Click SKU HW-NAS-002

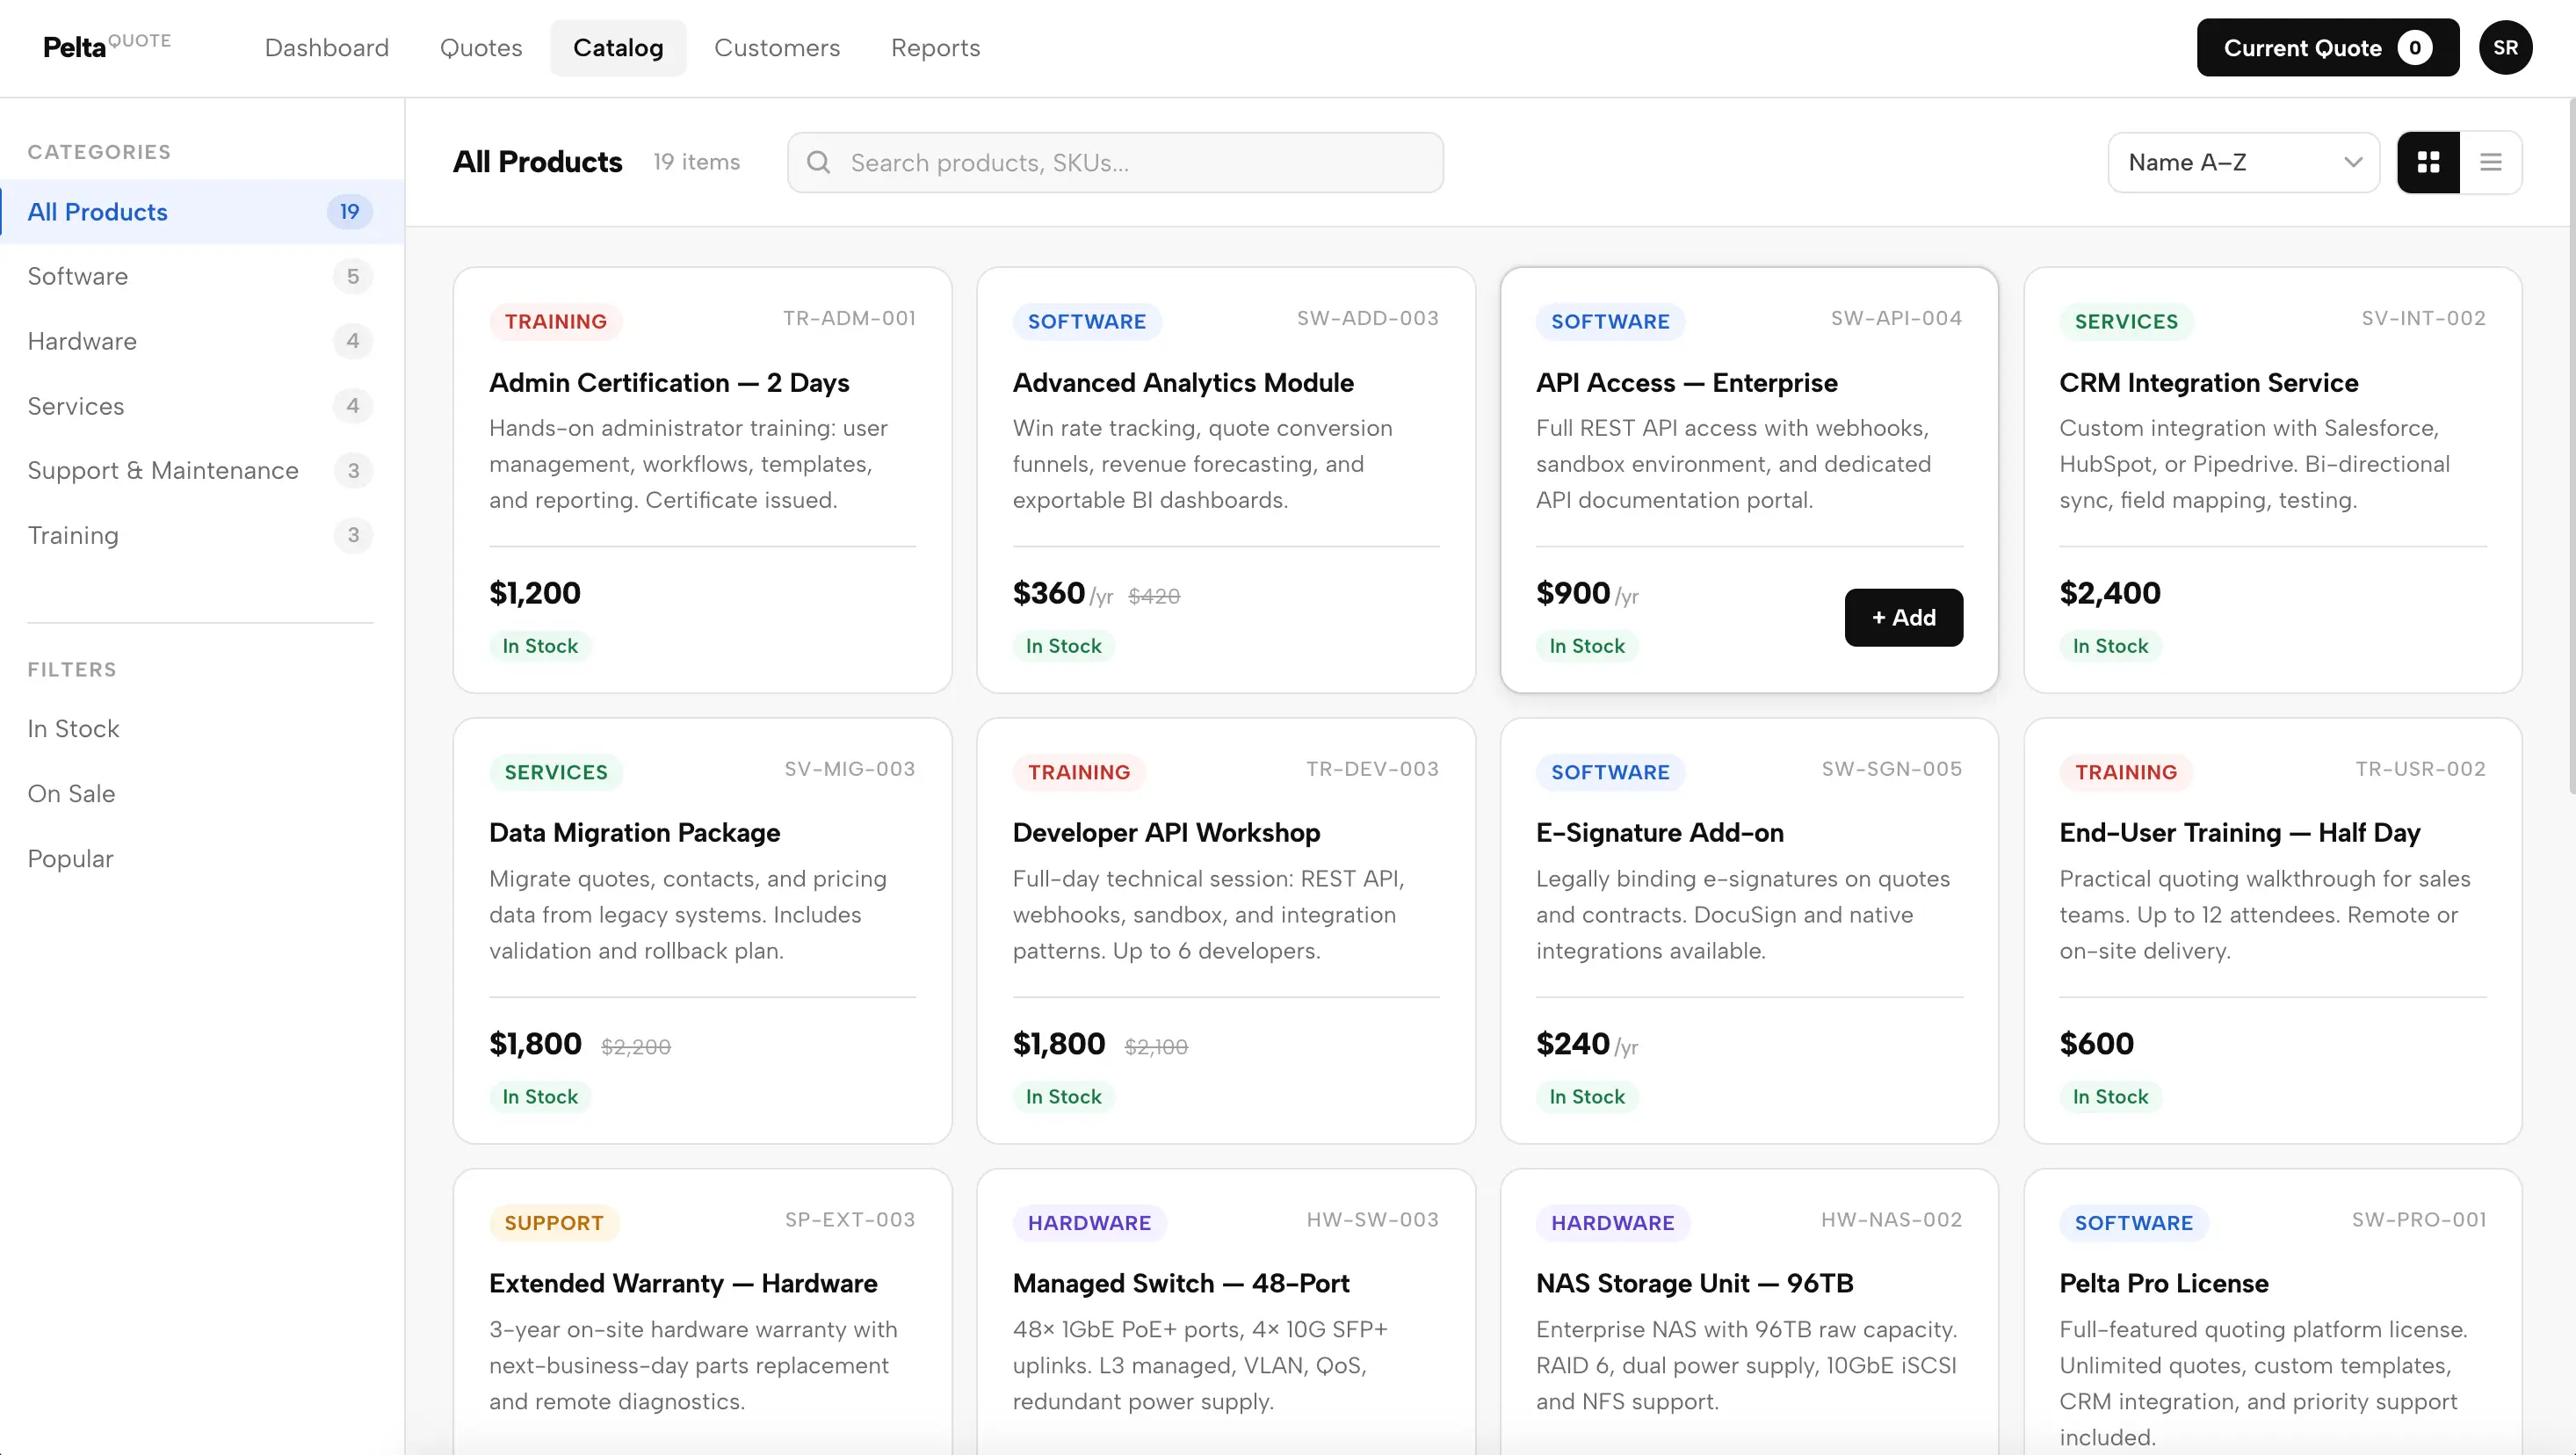click(1891, 1220)
